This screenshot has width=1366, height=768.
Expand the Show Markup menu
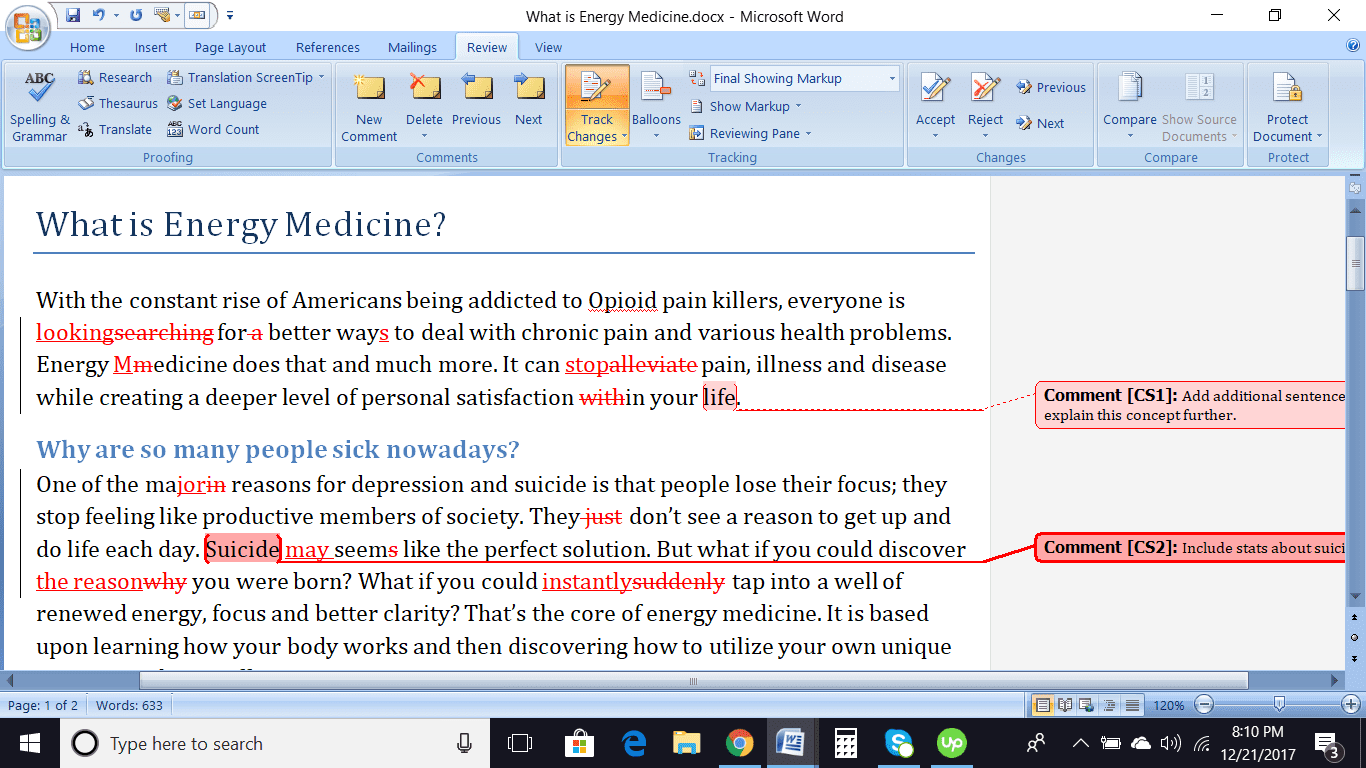coord(746,106)
